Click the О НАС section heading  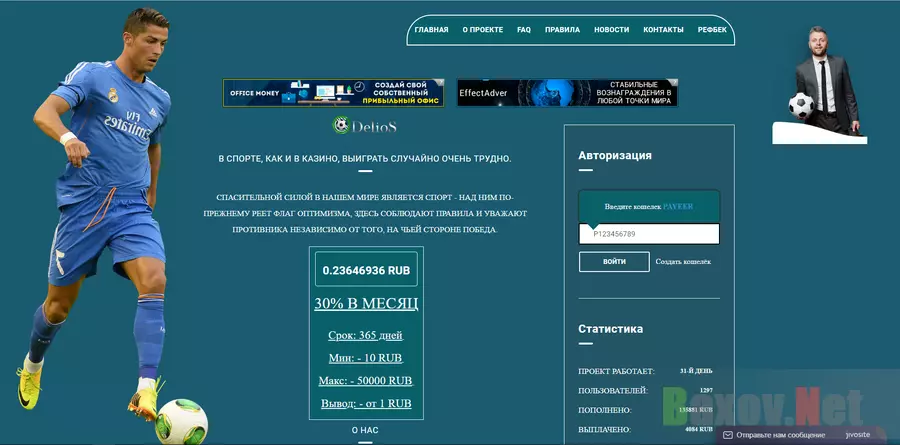click(365, 430)
